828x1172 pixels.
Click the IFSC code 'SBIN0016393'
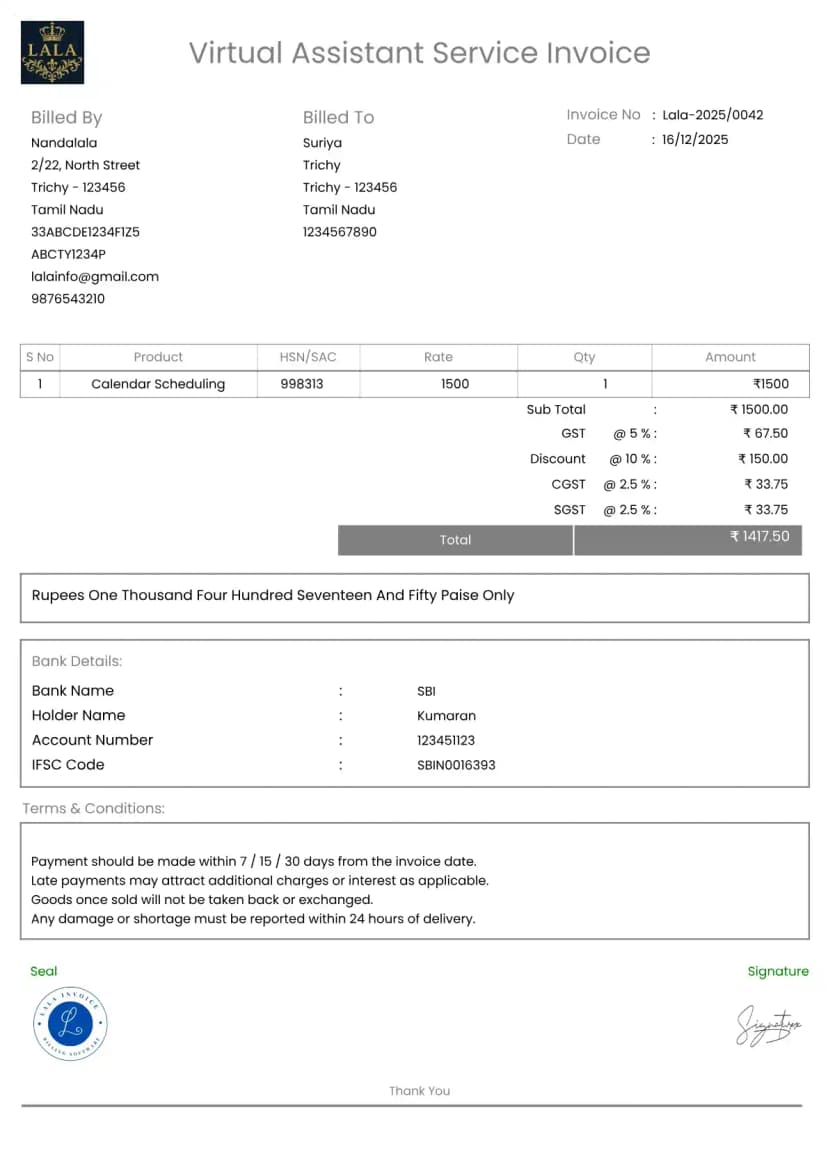(x=456, y=765)
